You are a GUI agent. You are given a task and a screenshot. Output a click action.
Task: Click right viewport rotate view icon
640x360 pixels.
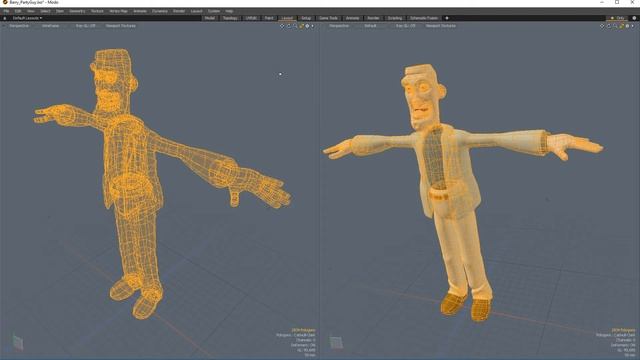(609, 26)
